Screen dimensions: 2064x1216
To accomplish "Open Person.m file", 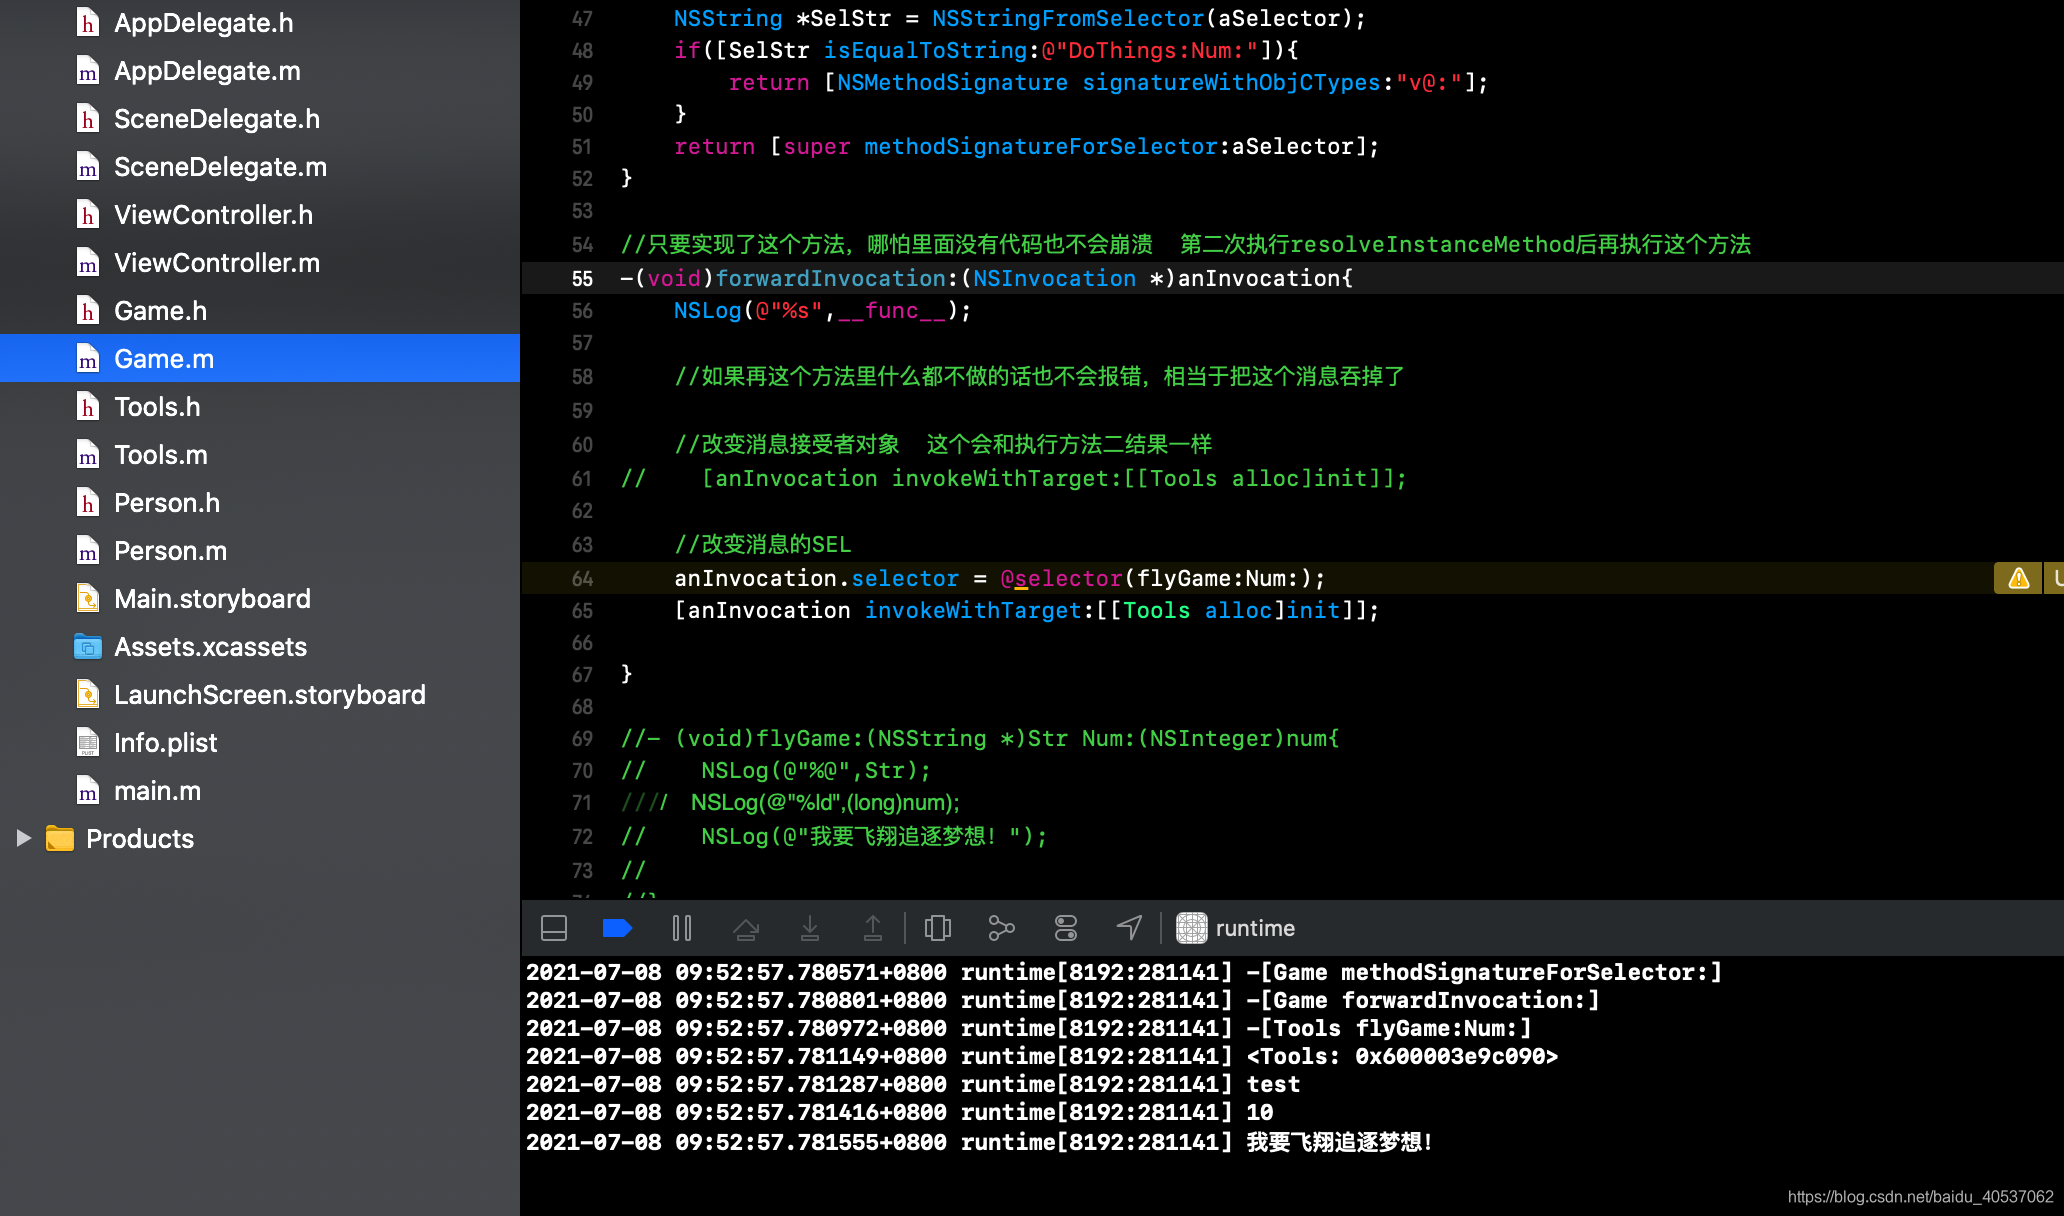I will point(170,551).
